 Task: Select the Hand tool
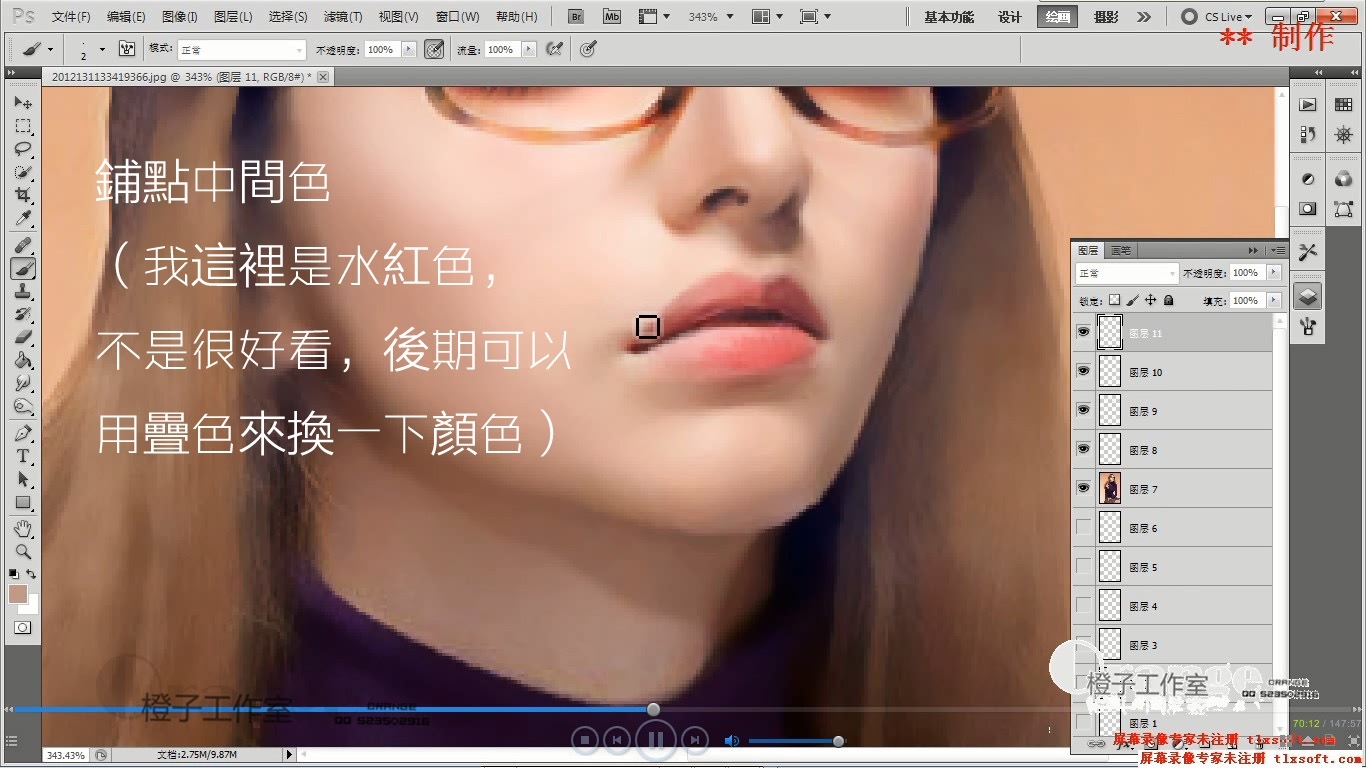point(23,528)
